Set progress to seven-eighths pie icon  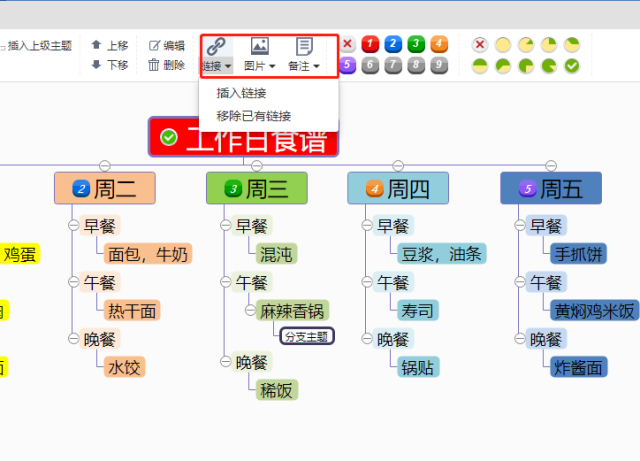point(549,66)
